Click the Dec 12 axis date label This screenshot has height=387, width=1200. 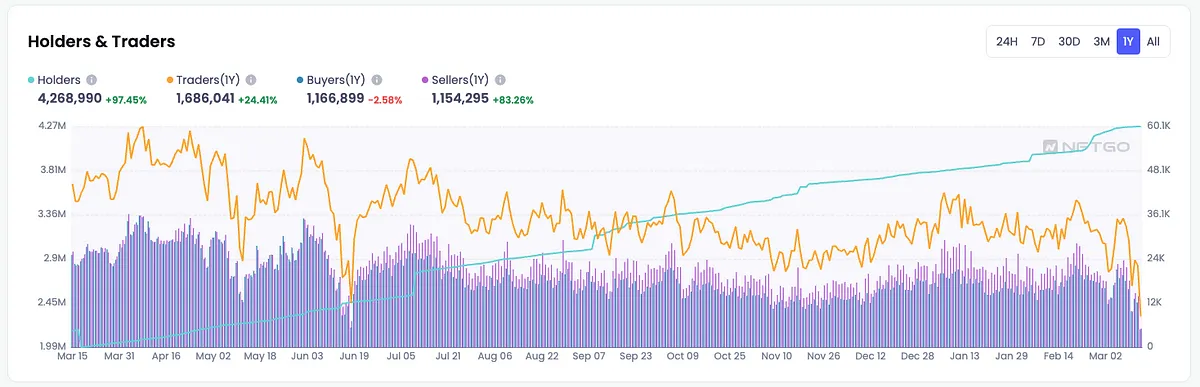[x=871, y=356]
